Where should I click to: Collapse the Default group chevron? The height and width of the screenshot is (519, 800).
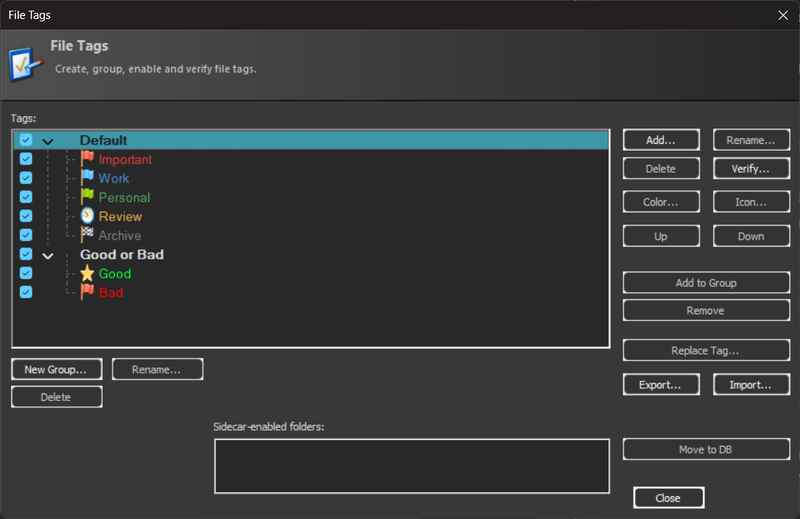[48, 141]
